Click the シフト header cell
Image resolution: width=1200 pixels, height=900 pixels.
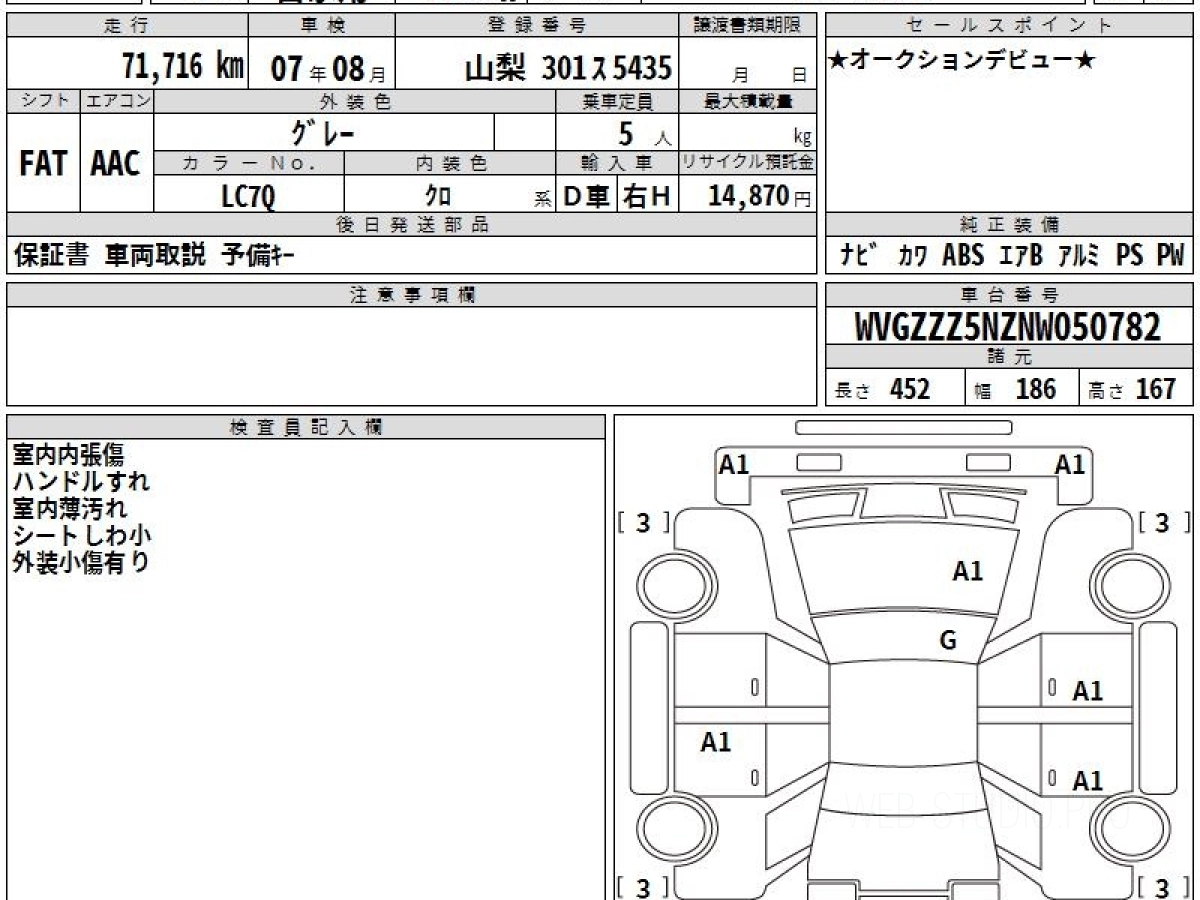tap(44, 101)
